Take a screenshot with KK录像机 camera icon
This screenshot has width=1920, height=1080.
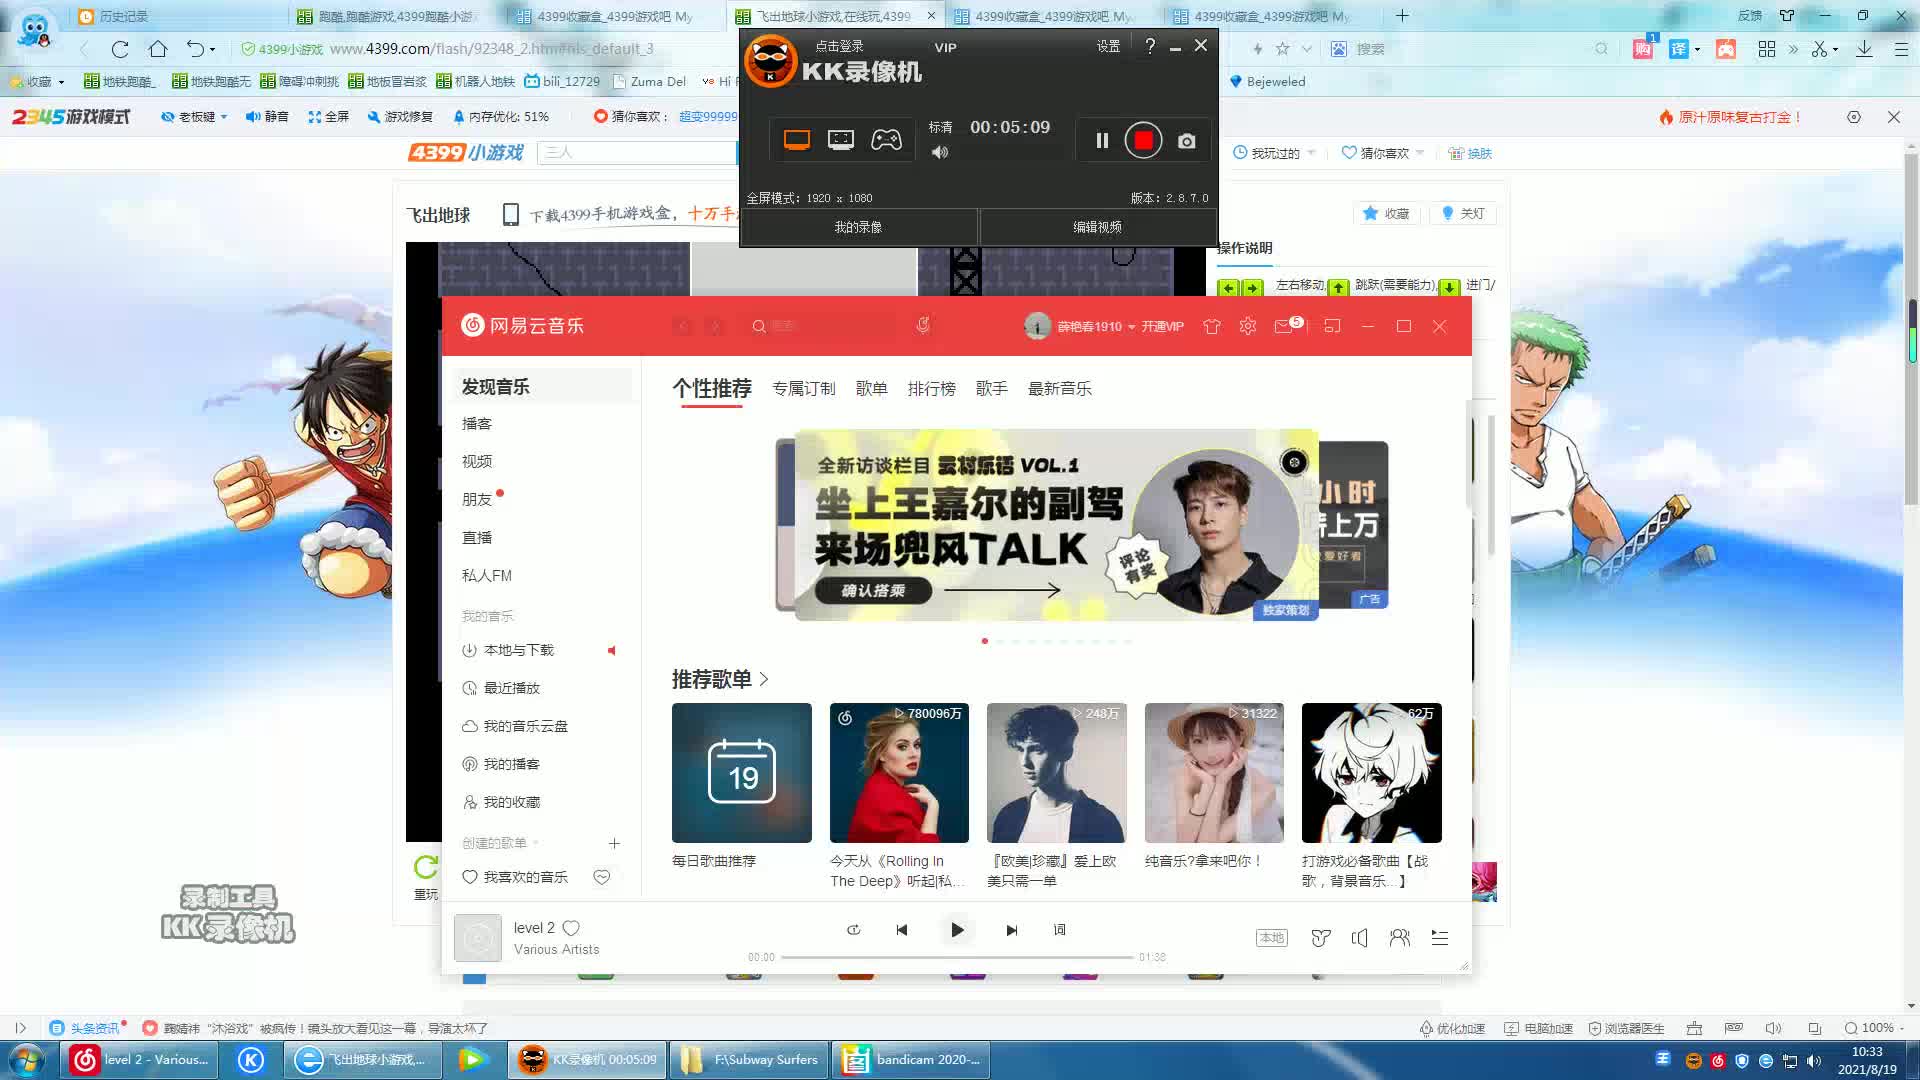point(1186,141)
